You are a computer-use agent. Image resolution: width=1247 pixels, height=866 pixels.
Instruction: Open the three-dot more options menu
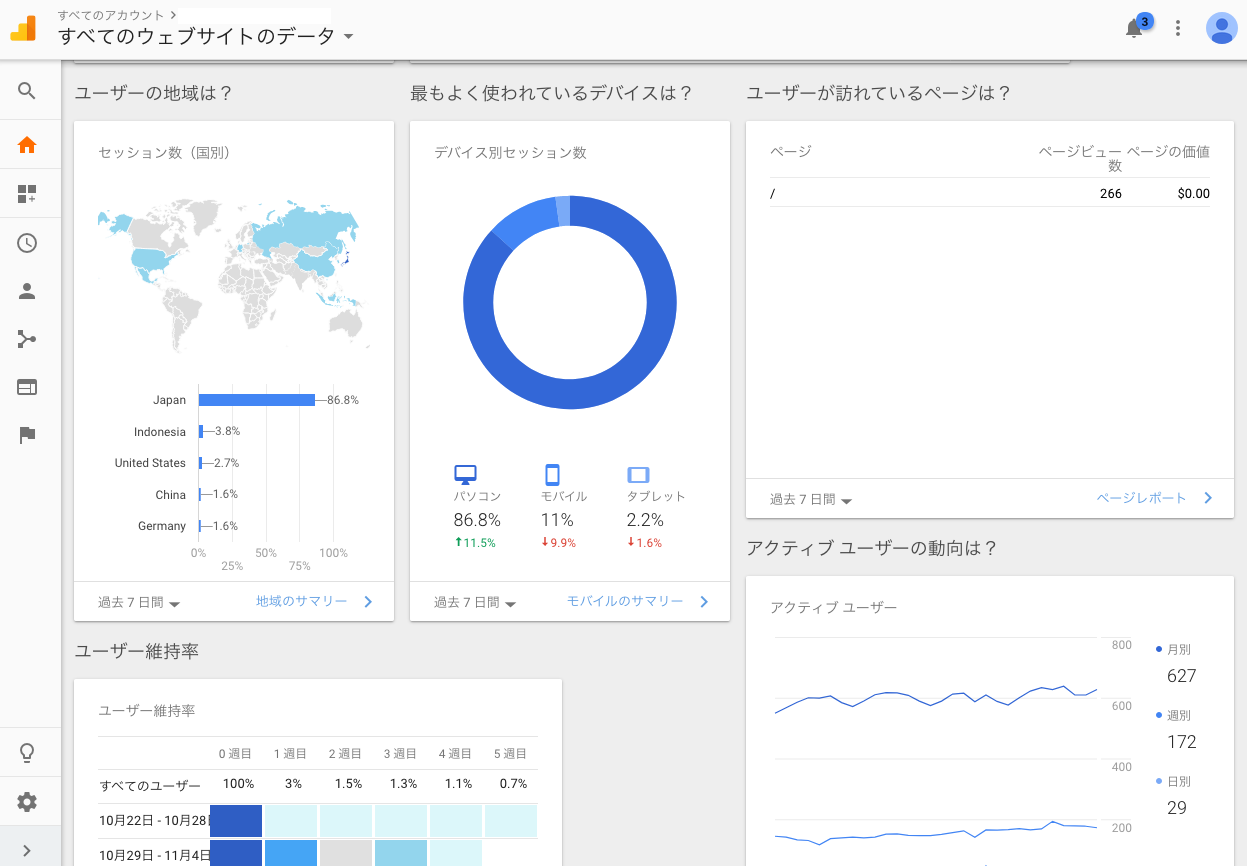click(1179, 28)
